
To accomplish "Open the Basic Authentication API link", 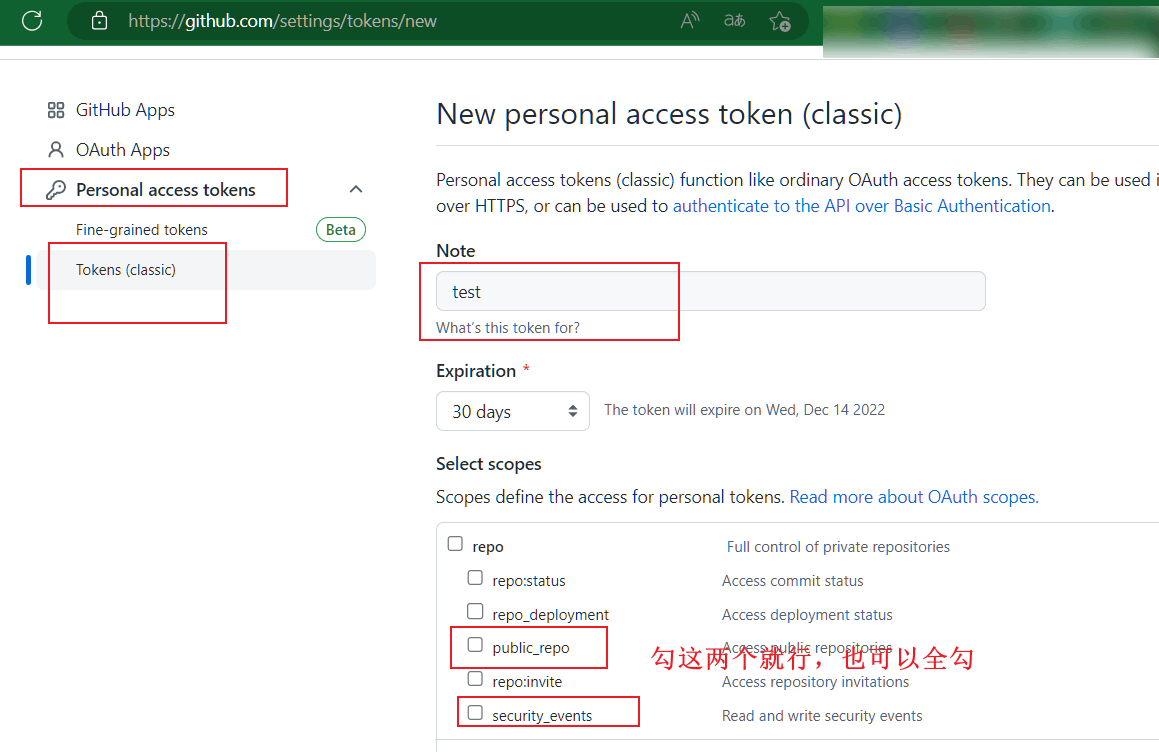I will click(861, 206).
